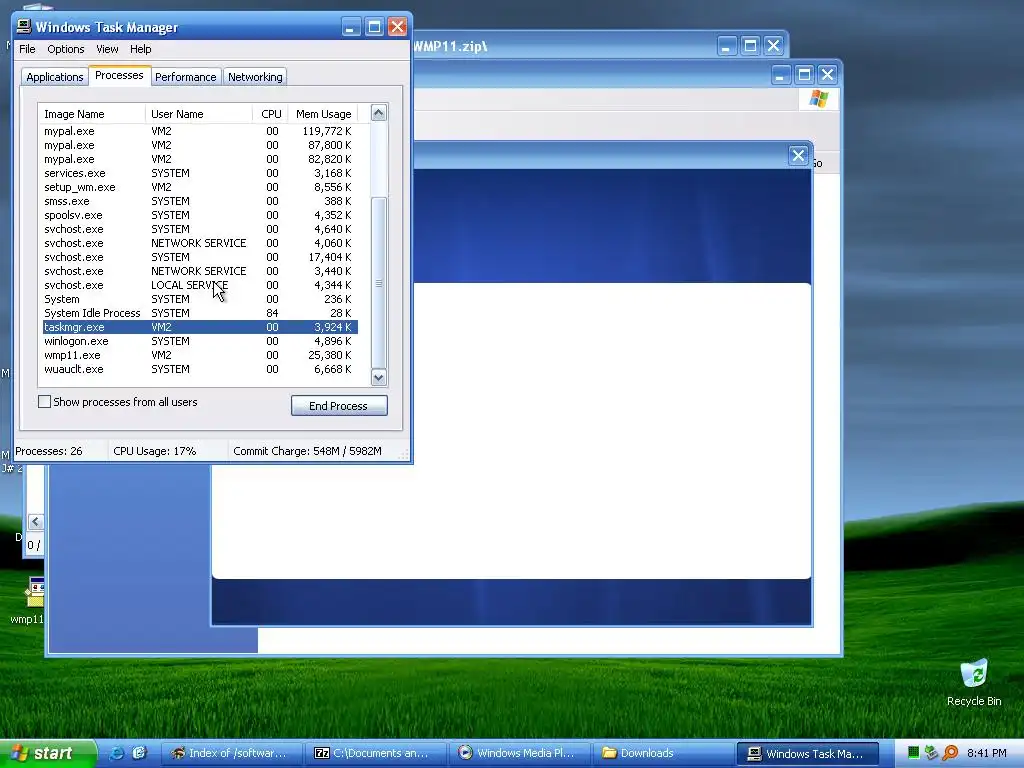This screenshot has height=768, width=1024.
Task: Minimize the Windows Task Manager window
Action: (x=351, y=27)
